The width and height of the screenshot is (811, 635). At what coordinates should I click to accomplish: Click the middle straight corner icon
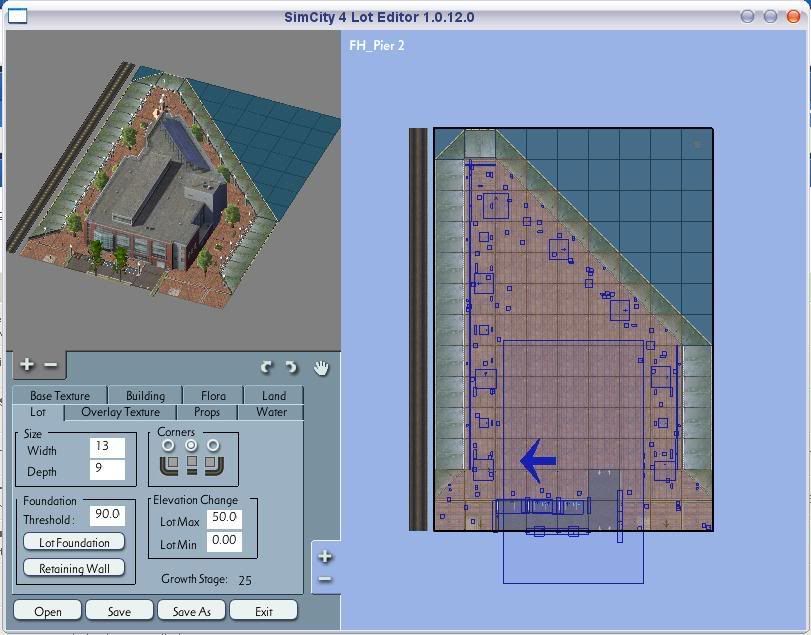192,465
